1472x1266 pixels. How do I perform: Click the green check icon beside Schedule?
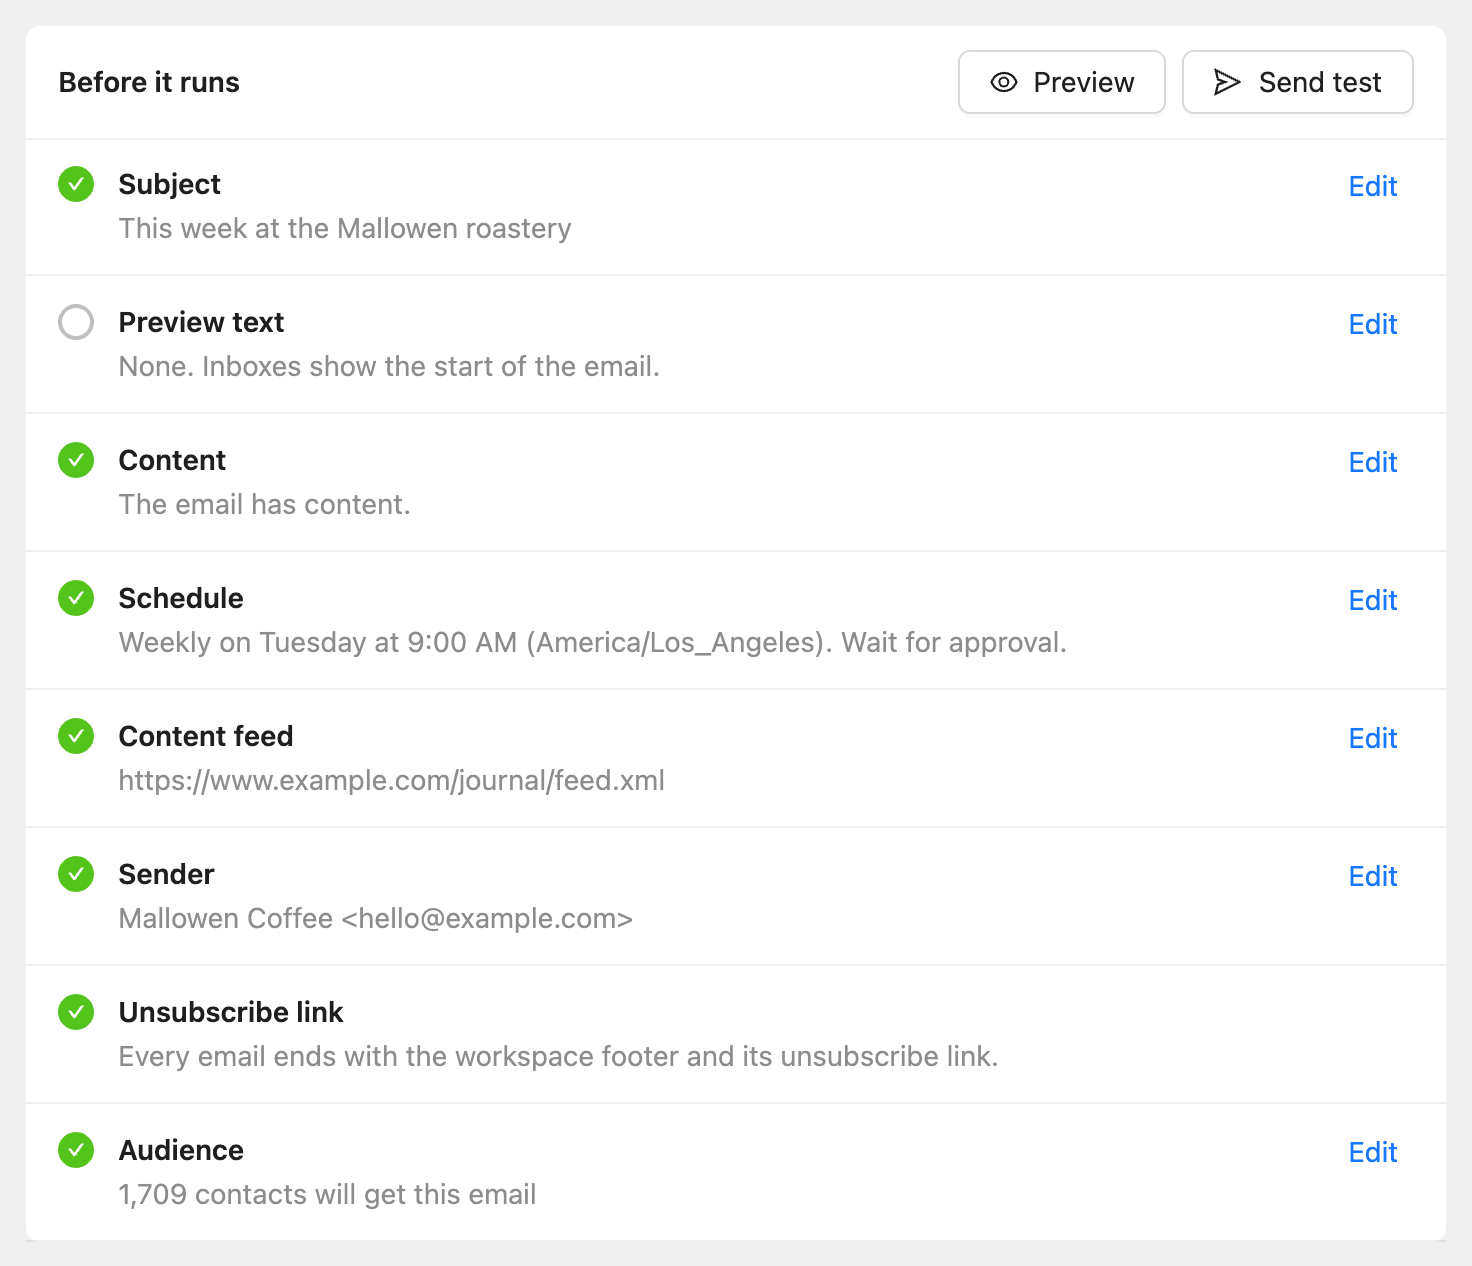pos(76,598)
